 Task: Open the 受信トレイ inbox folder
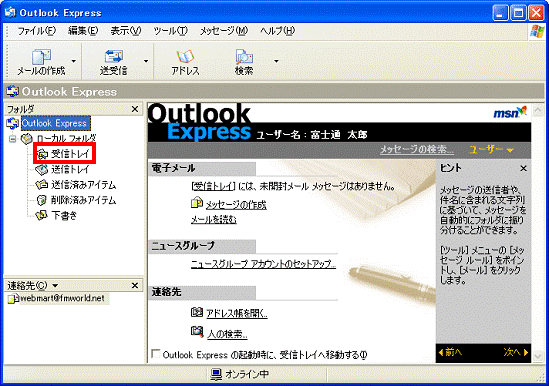coord(70,153)
